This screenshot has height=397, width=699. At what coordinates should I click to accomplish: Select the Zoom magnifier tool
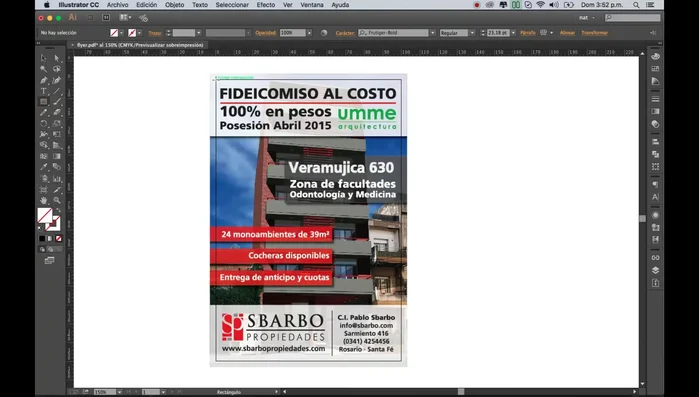pyautogui.click(x=57, y=201)
